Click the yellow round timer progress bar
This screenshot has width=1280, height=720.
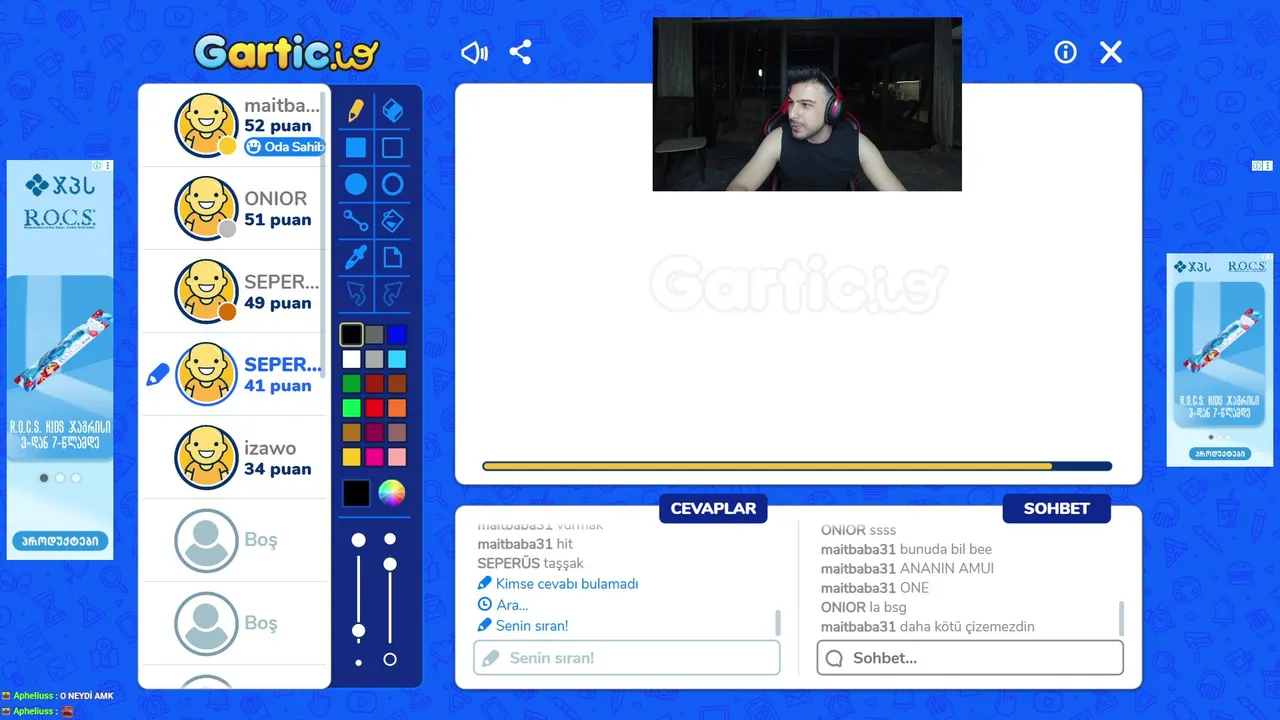pos(797,466)
